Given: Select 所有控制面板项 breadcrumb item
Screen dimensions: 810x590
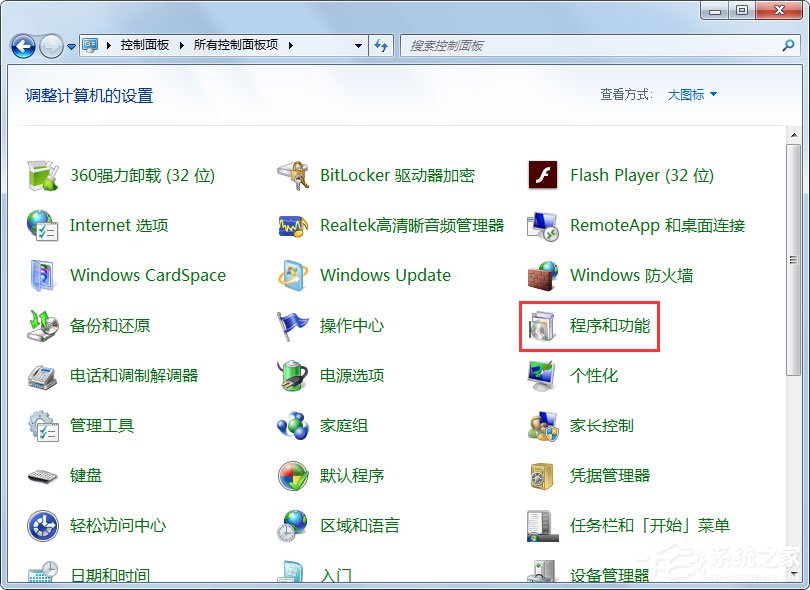Looking at the screenshot, I should pos(237,45).
